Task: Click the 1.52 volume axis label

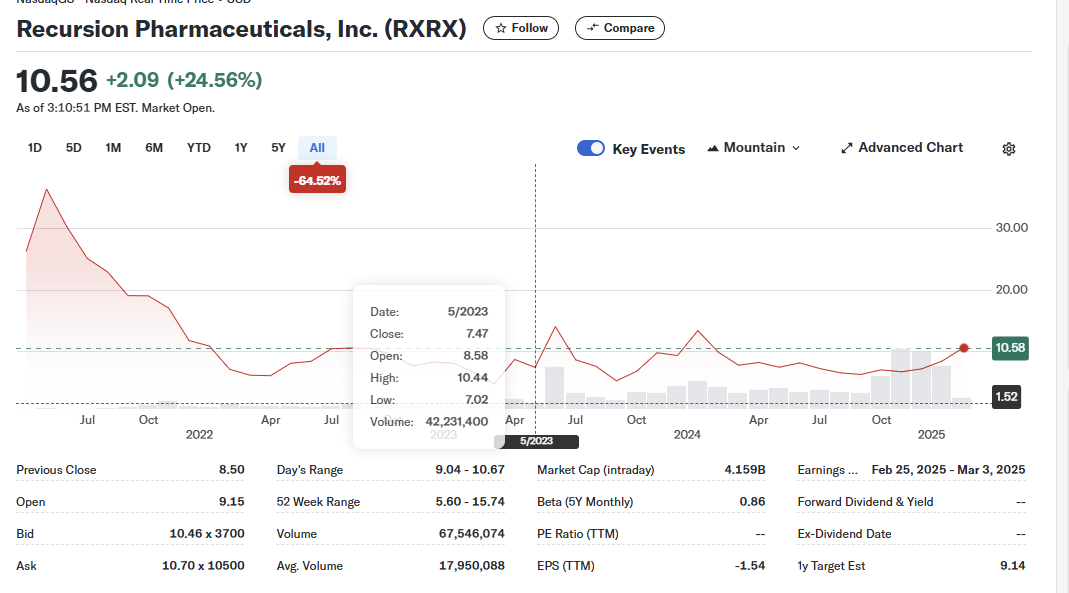Action: pos(1006,397)
